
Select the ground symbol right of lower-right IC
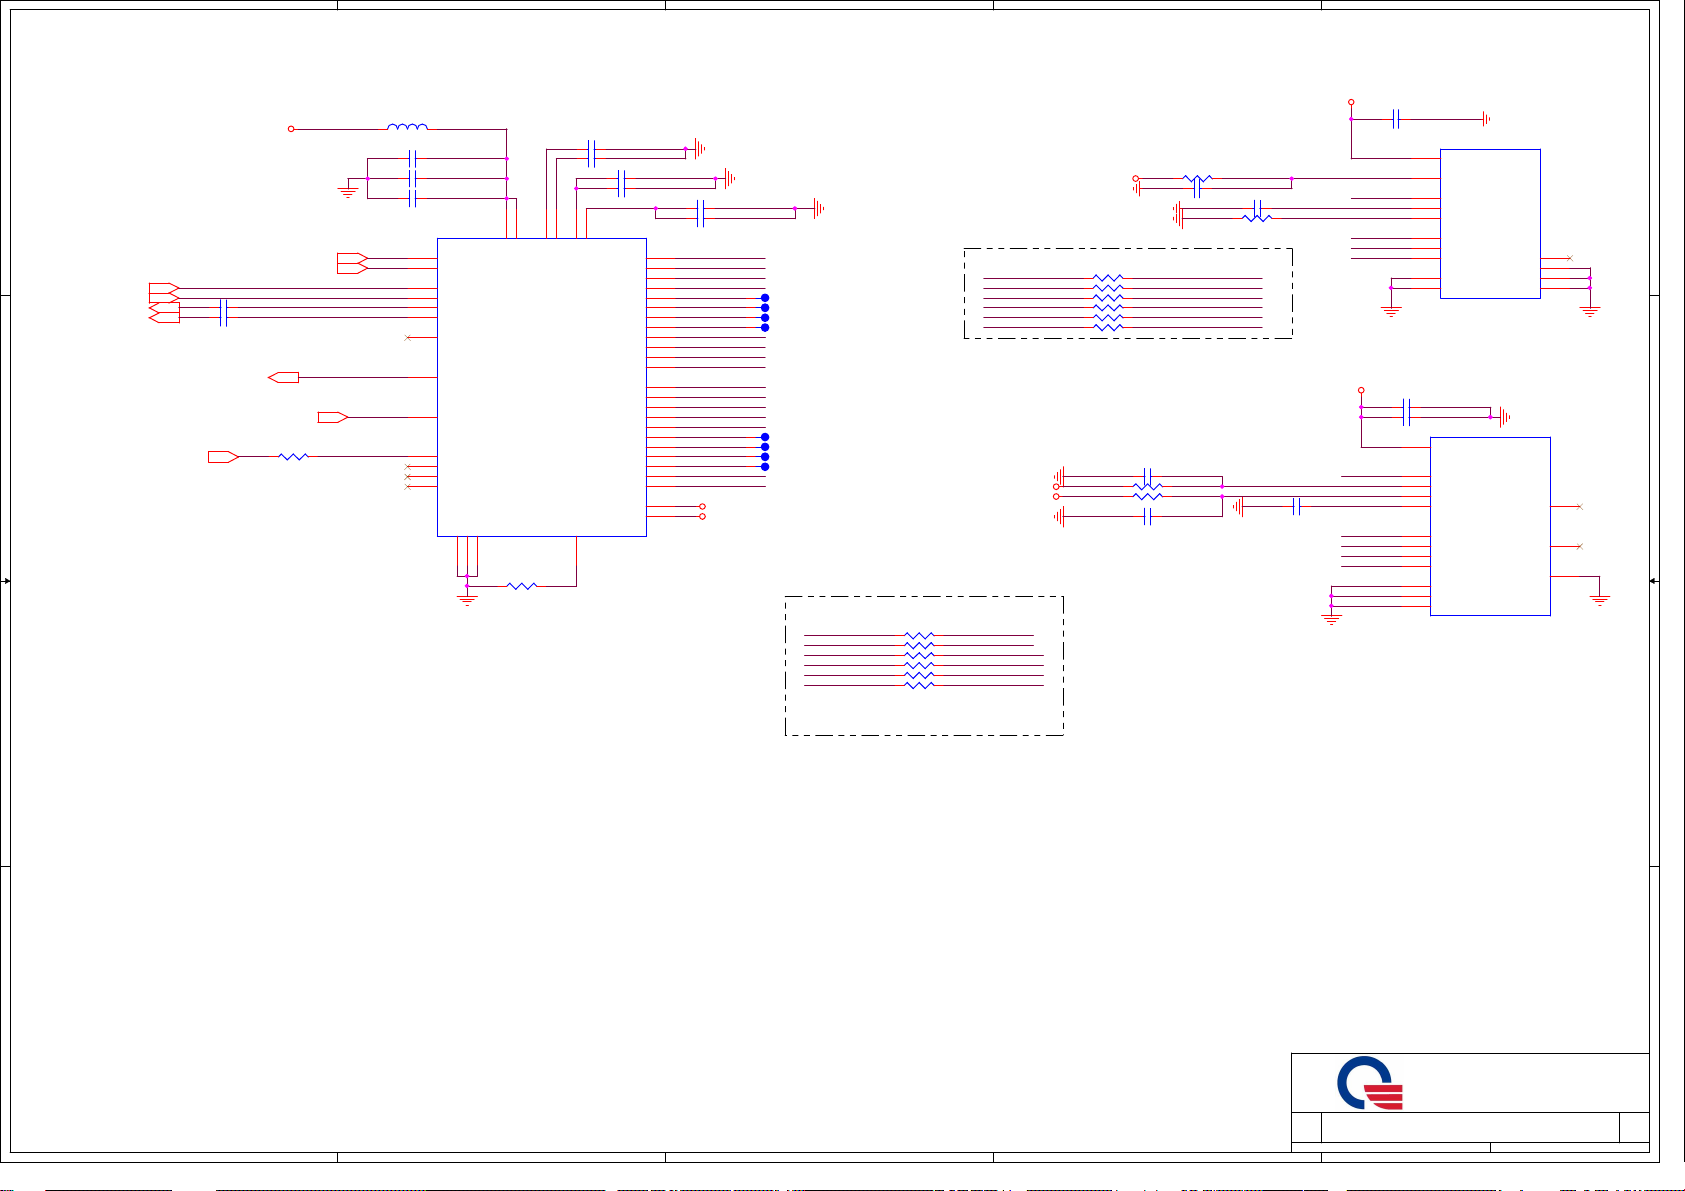[x=1599, y=599]
